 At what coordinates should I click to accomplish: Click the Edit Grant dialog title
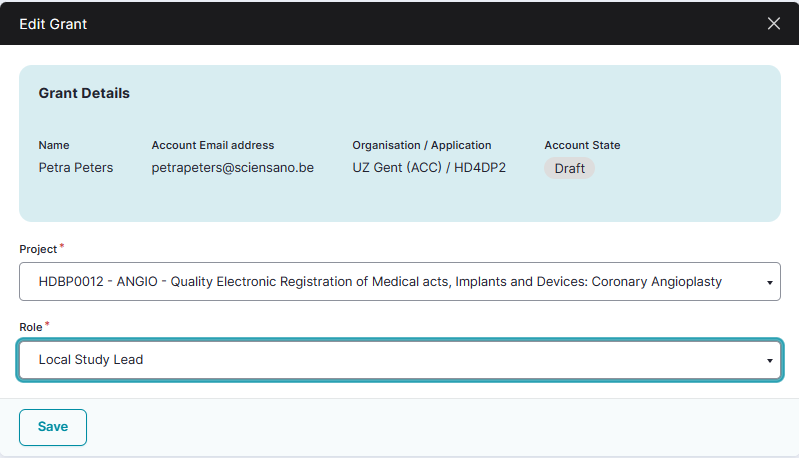coord(53,23)
